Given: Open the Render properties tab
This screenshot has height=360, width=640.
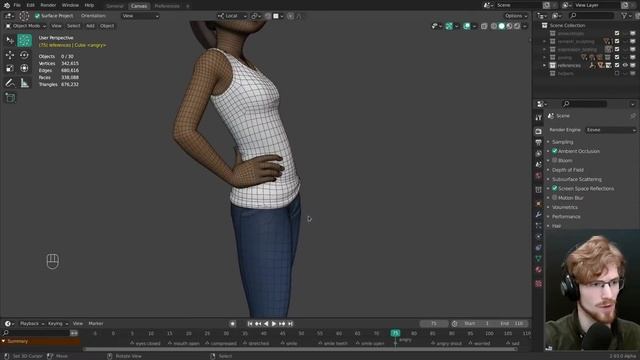Looking at the screenshot, I should pos(538,131).
